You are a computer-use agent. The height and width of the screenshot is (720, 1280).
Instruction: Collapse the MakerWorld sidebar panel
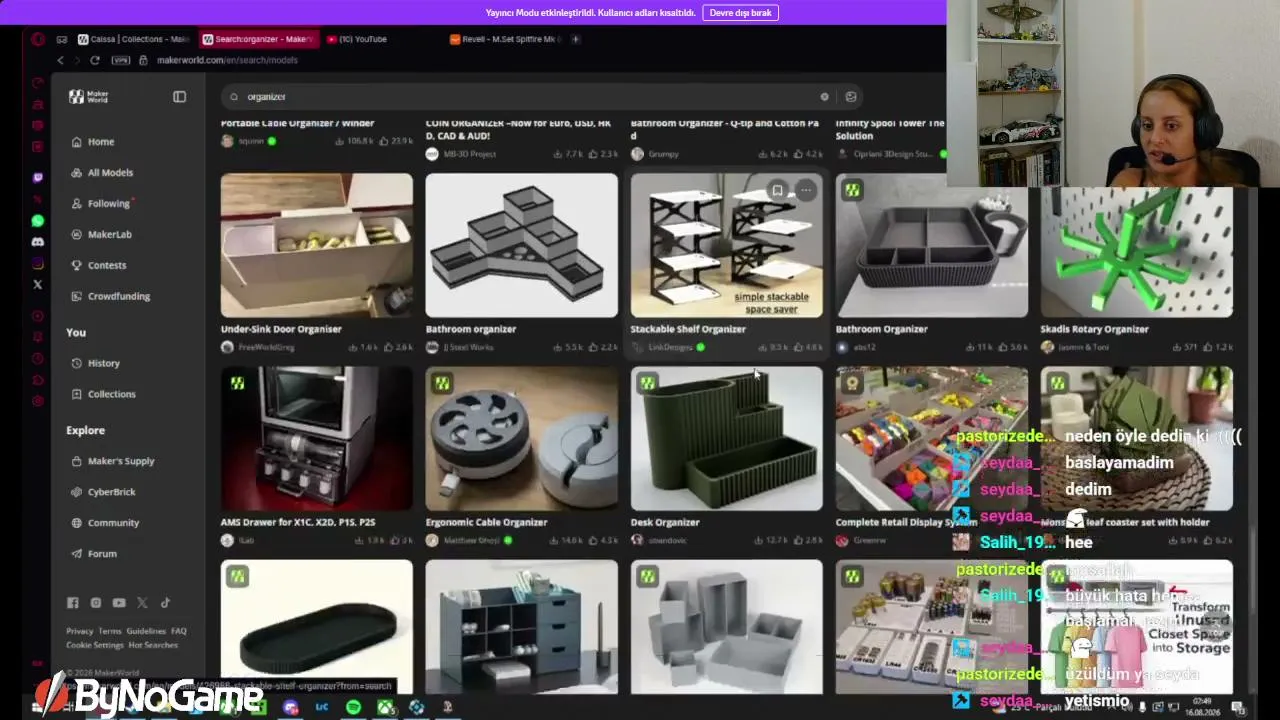pyautogui.click(x=179, y=97)
